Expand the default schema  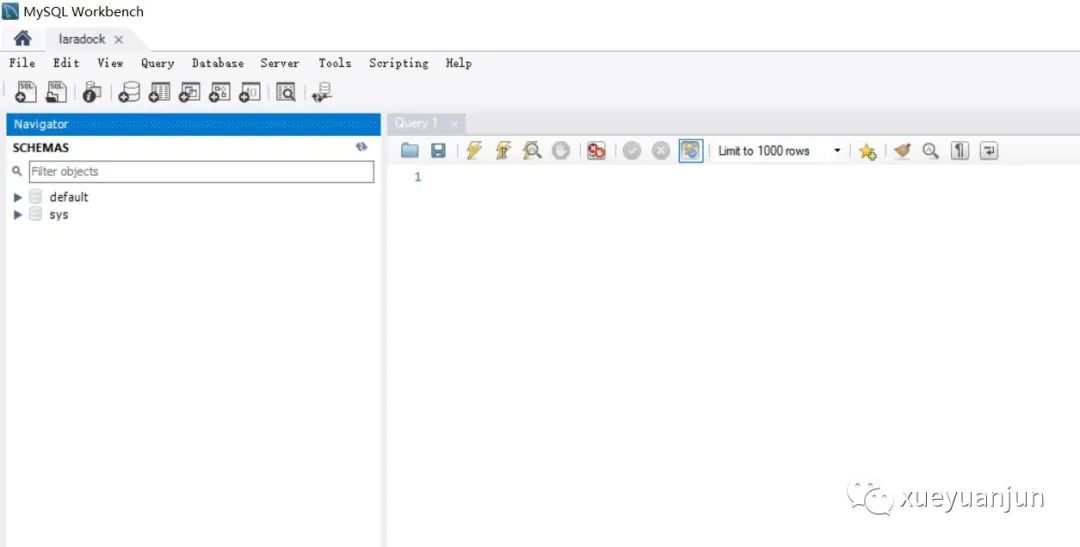(x=18, y=197)
